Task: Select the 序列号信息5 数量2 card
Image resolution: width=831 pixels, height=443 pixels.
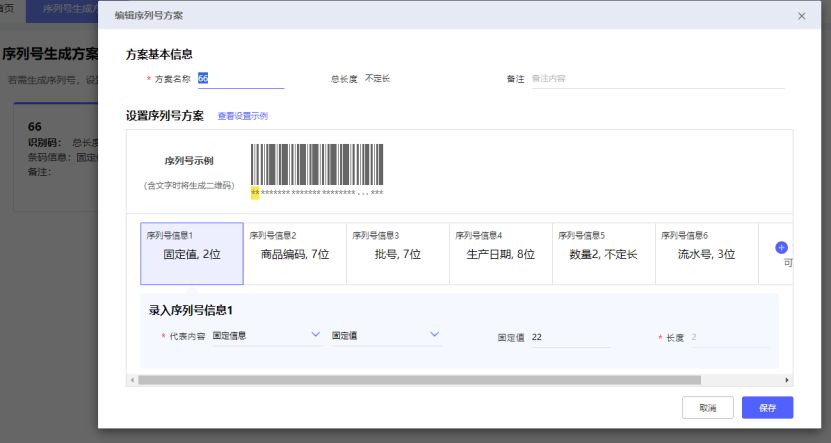Action: (603, 254)
